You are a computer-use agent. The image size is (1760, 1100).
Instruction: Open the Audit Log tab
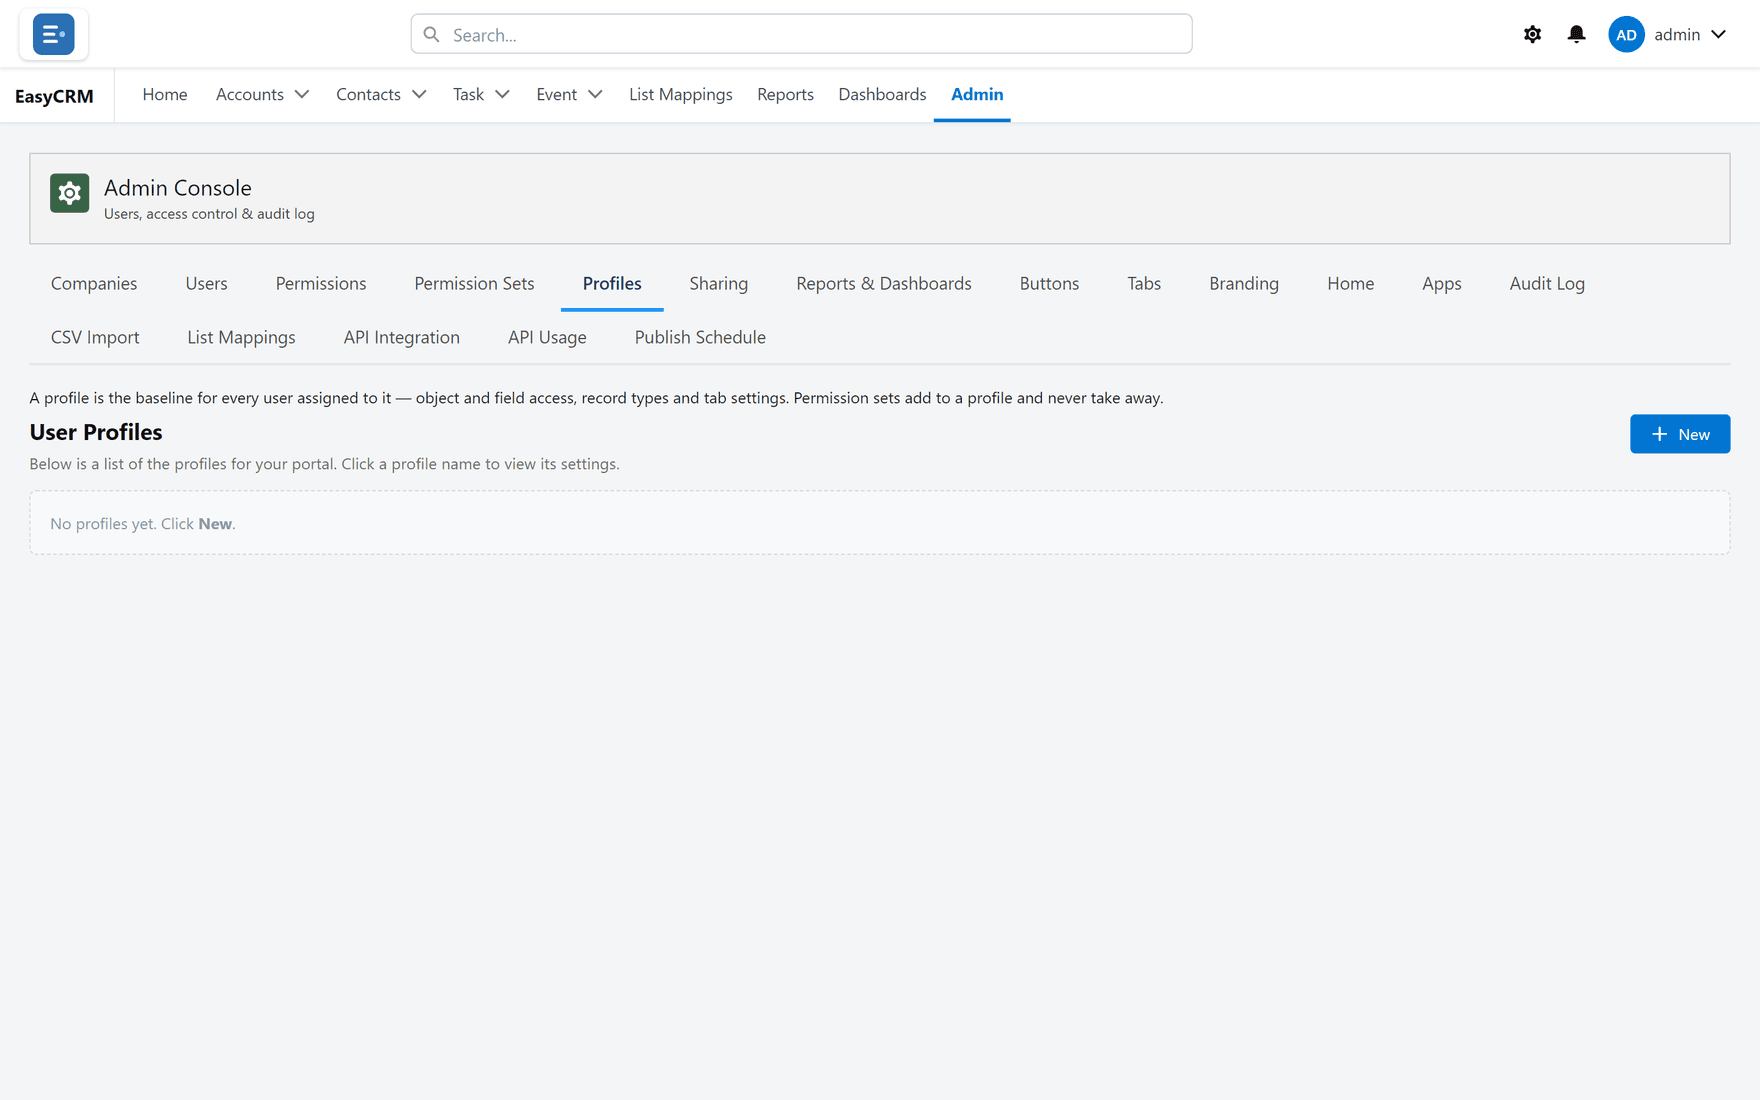tap(1547, 284)
